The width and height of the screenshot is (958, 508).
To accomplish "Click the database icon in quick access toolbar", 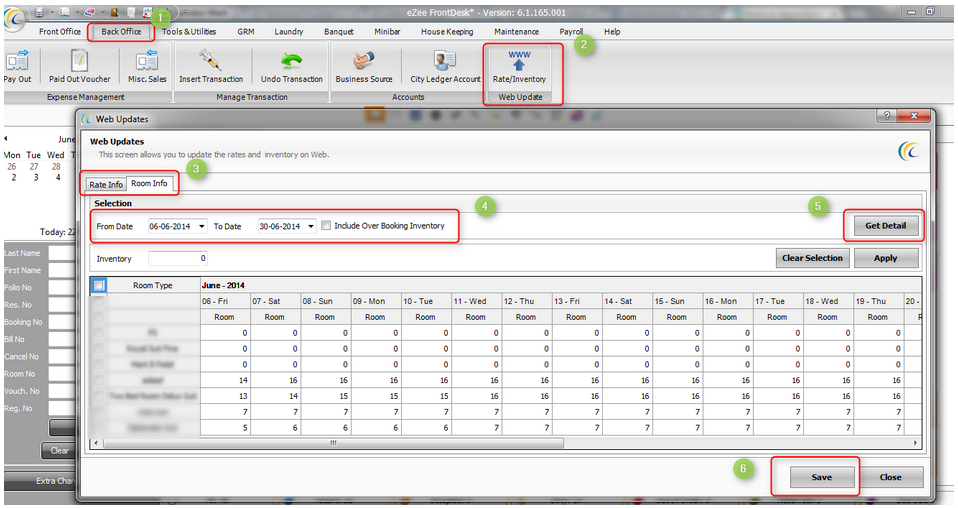I will 39,12.
